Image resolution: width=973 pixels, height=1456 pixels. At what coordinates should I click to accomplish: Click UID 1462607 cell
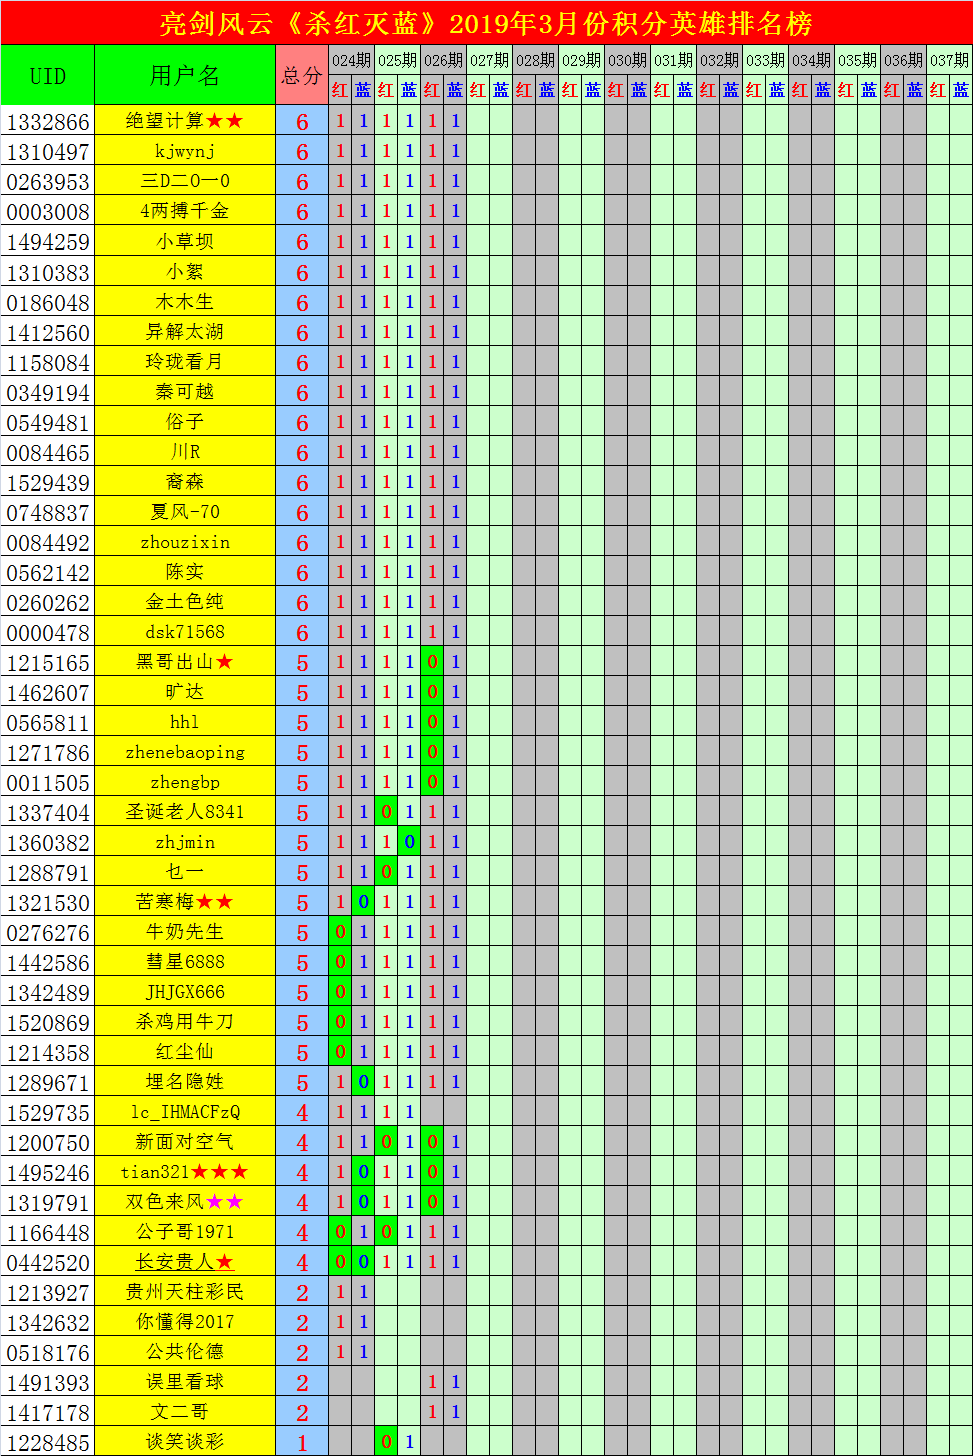(48, 691)
